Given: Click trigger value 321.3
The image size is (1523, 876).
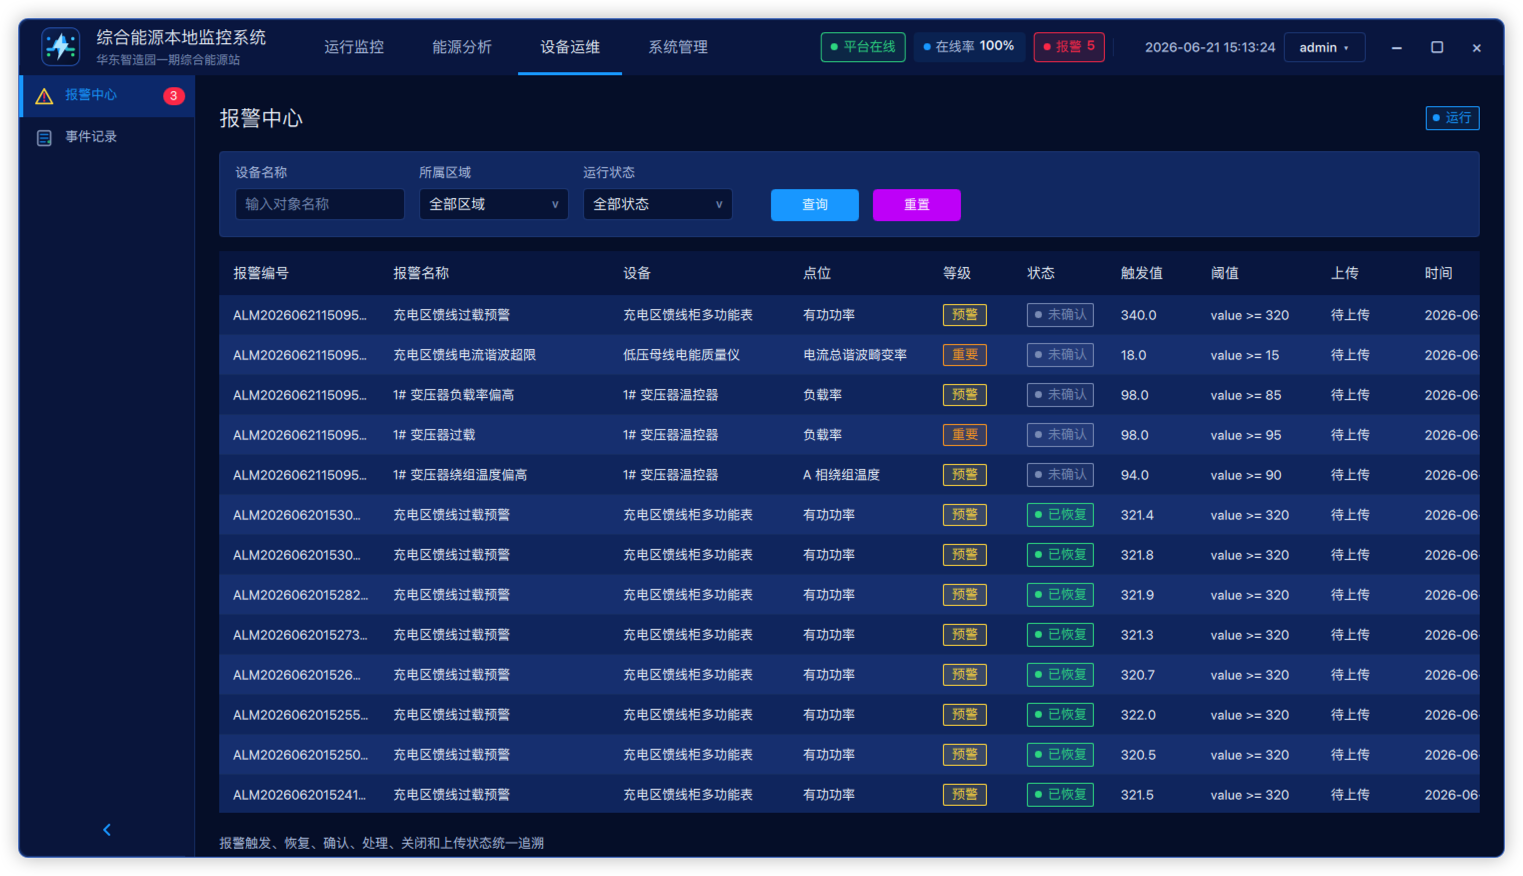Looking at the screenshot, I should click(1137, 635).
